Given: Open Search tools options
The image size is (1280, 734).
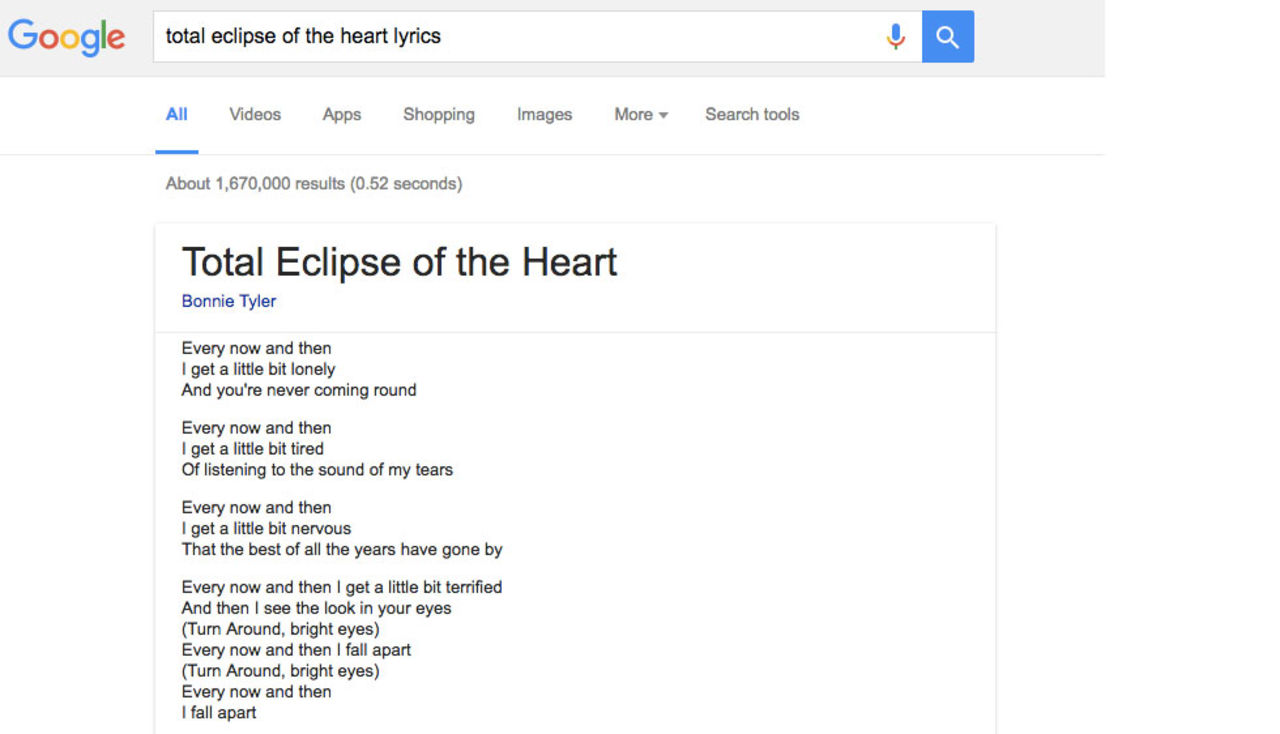Looking at the screenshot, I should [752, 114].
